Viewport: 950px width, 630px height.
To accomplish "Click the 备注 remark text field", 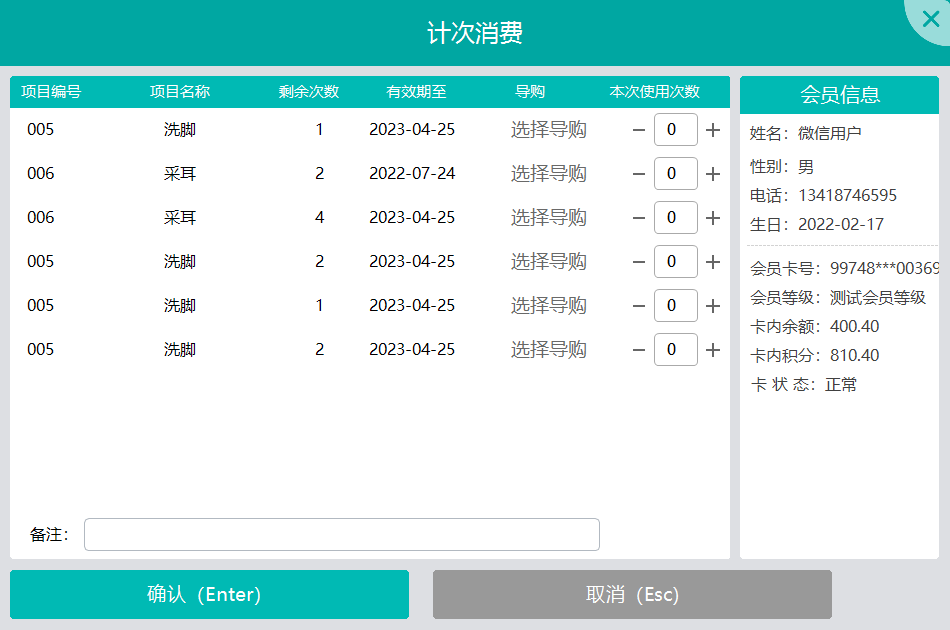I will [x=341, y=535].
